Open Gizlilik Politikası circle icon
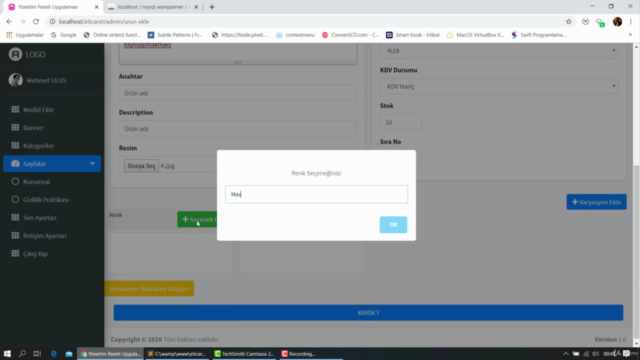 point(15,199)
